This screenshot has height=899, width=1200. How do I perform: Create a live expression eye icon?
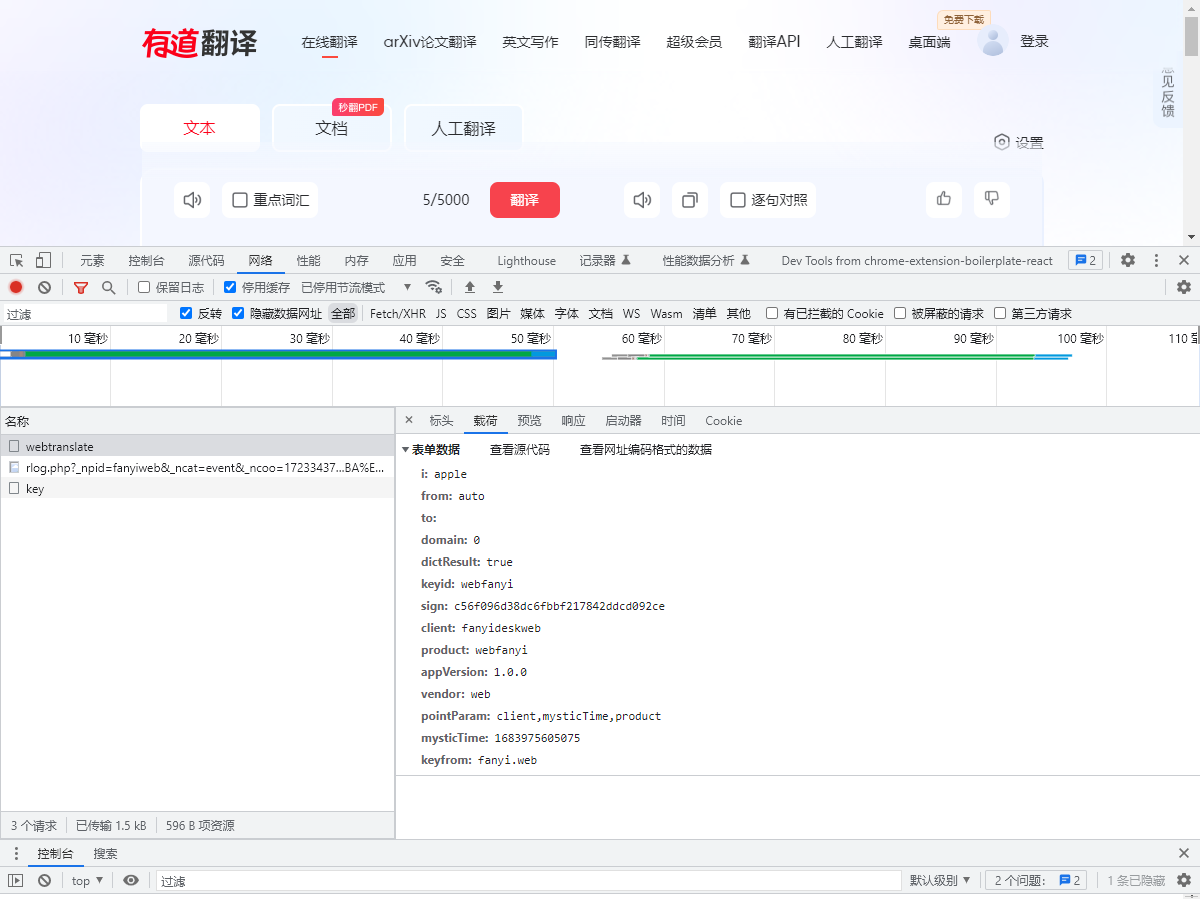pos(131,881)
